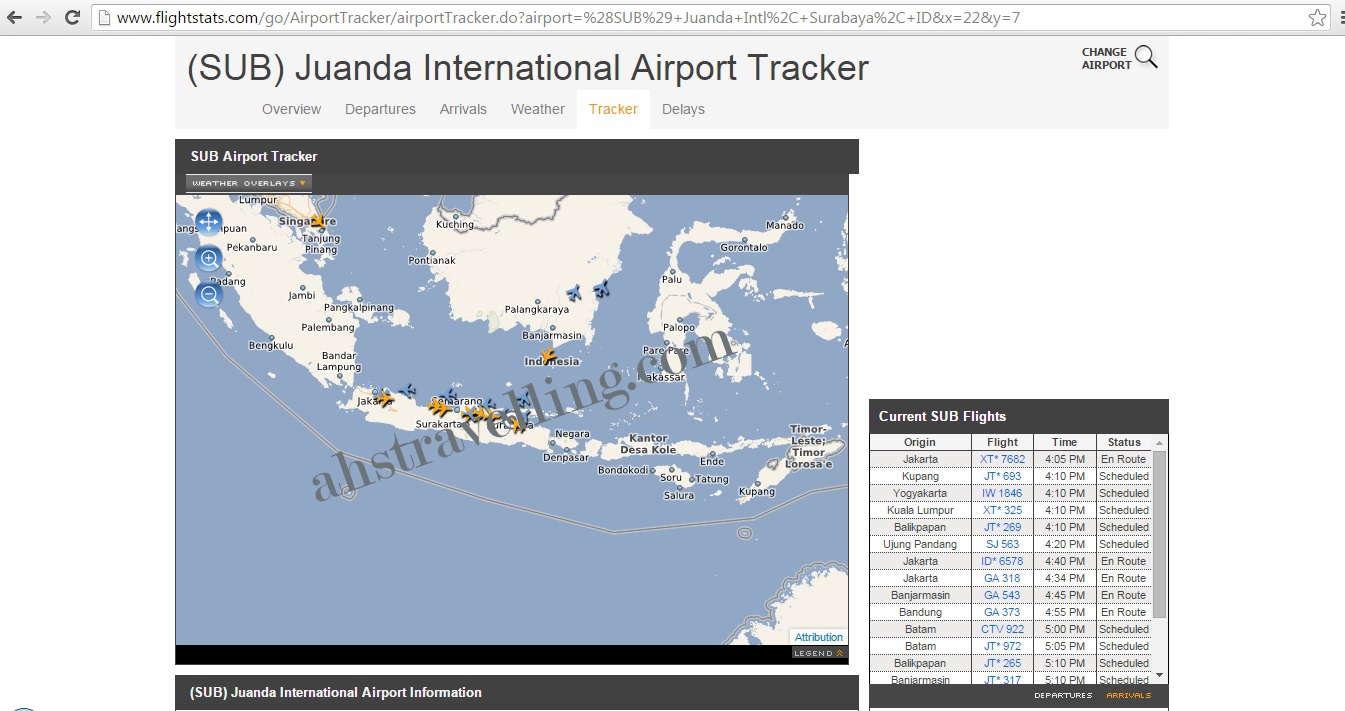
Task: Click the map pan control icon
Action: tap(208, 222)
